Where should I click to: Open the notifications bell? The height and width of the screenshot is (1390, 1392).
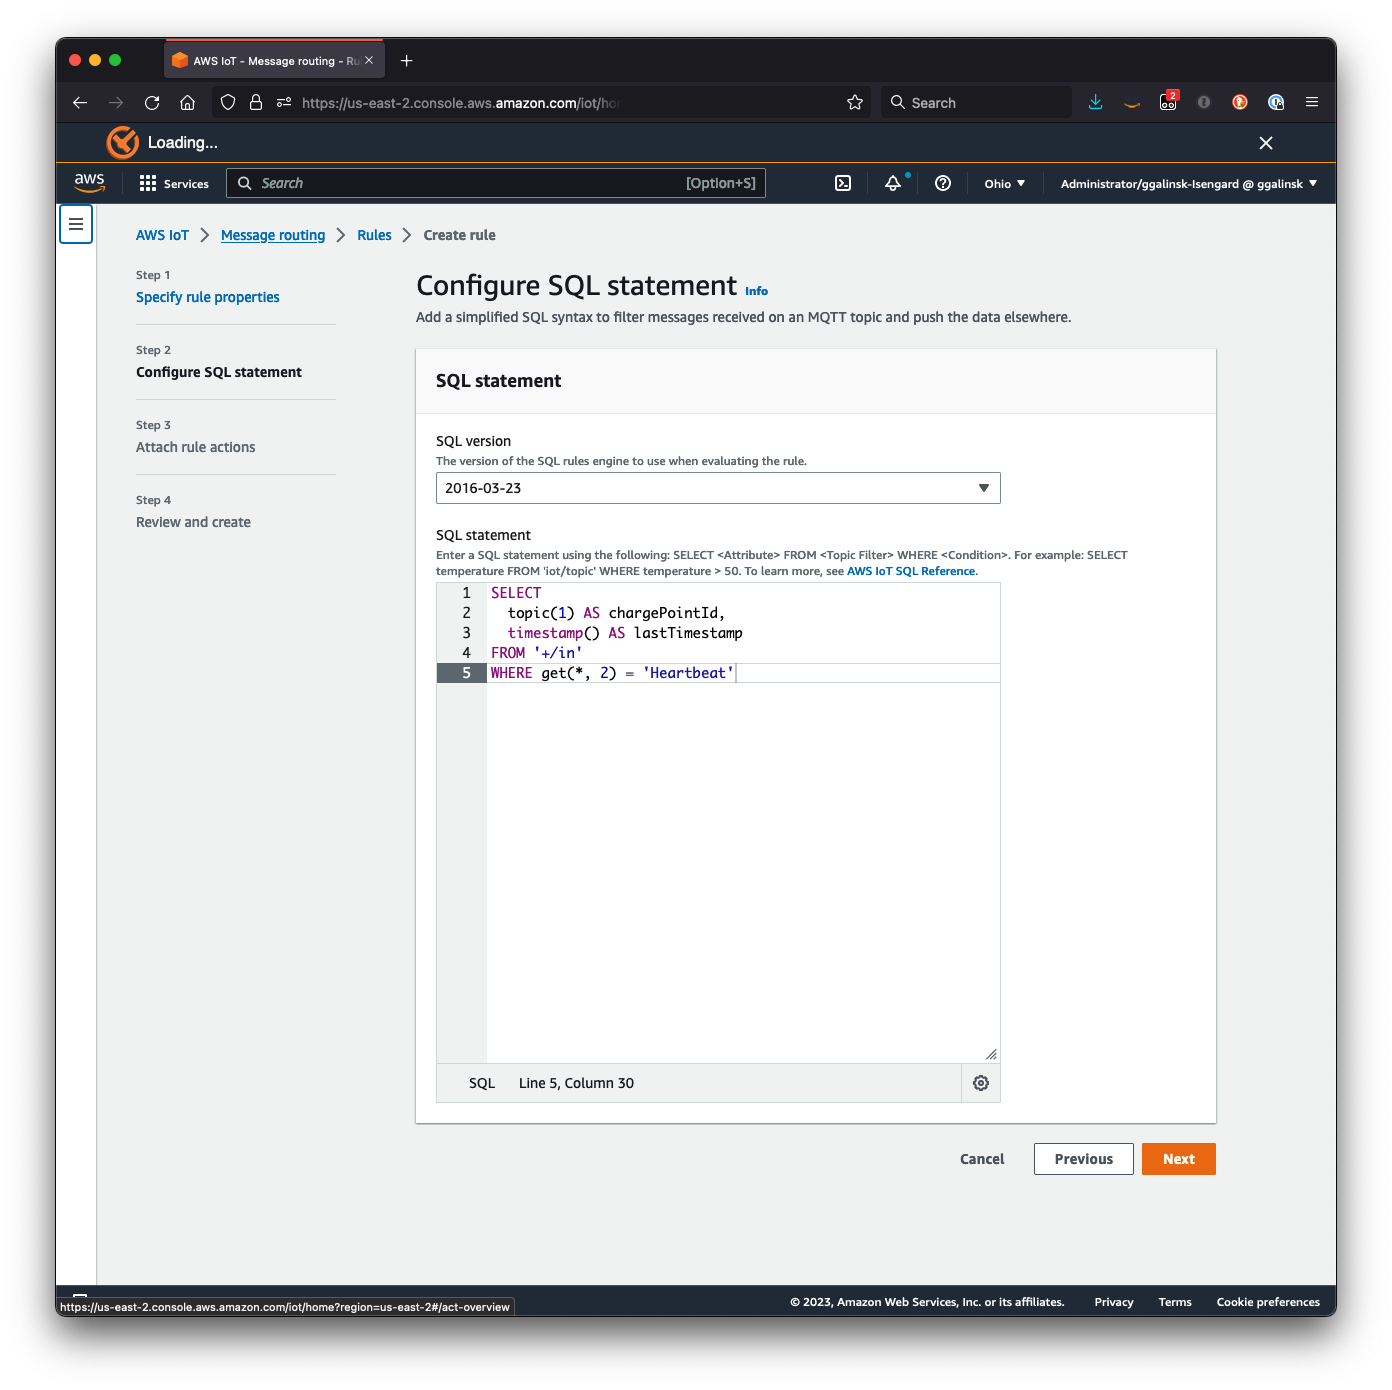pos(892,183)
